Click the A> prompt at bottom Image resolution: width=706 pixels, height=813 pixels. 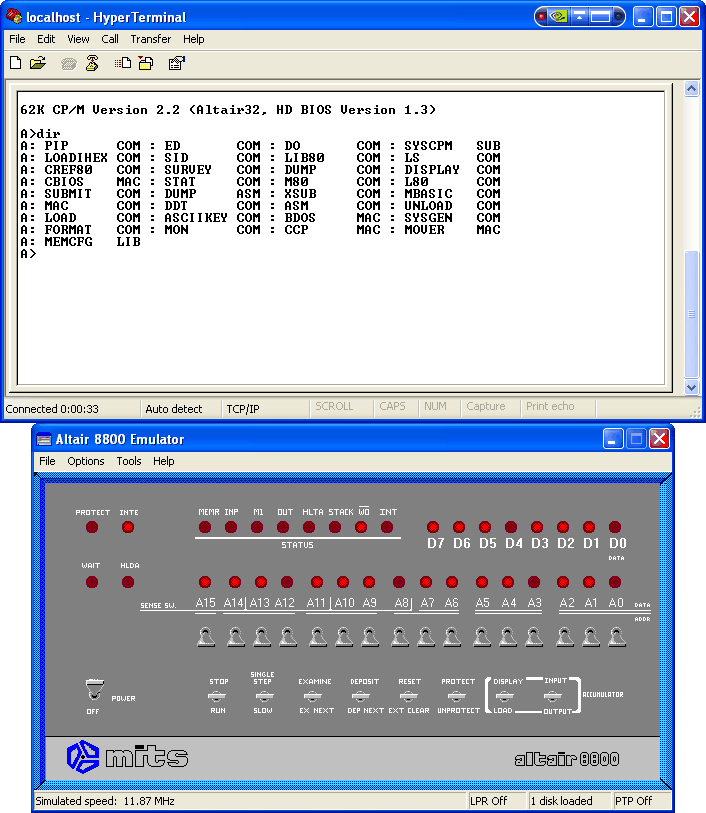pos(28,254)
